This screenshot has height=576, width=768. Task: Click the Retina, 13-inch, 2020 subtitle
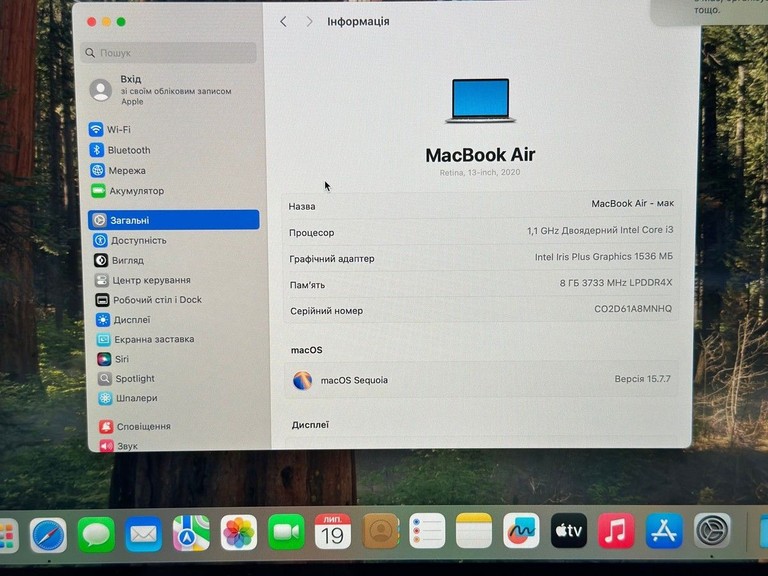tap(480, 172)
